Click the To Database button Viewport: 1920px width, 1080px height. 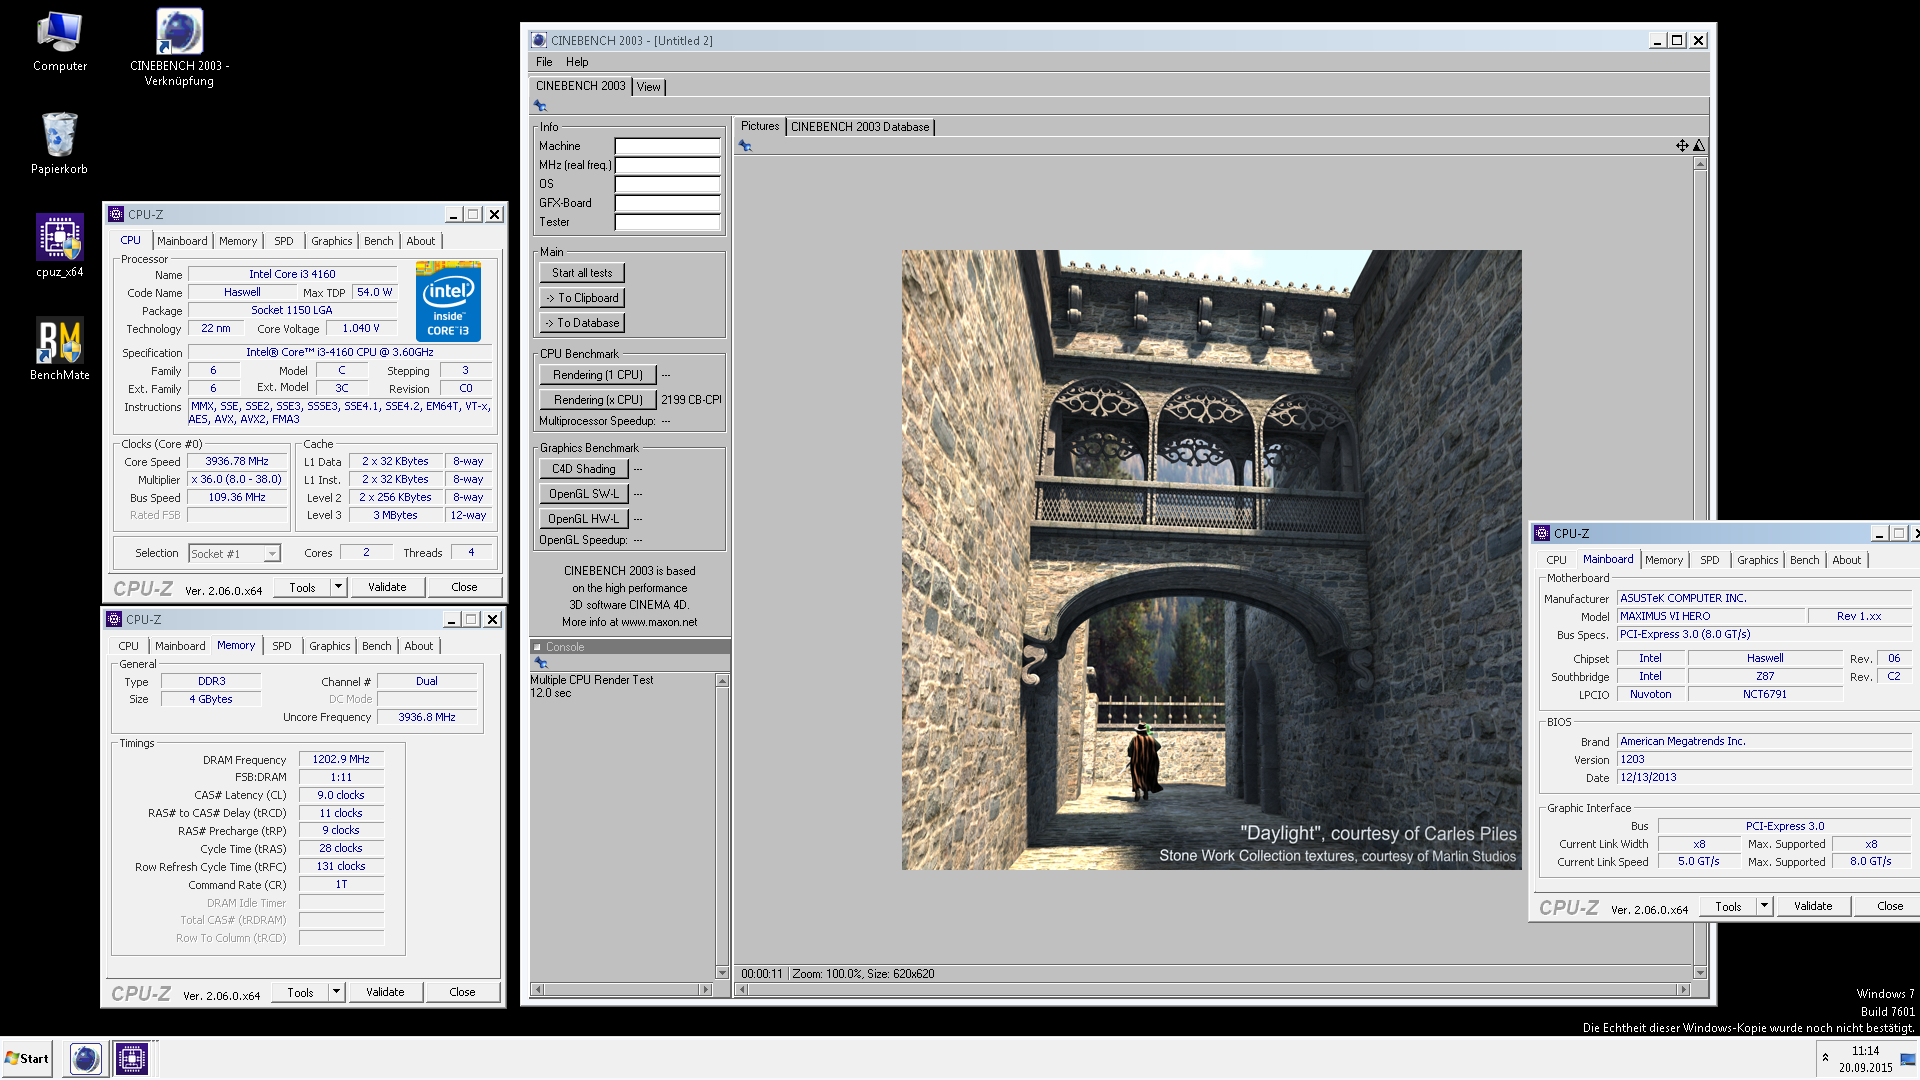tap(582, 323)
